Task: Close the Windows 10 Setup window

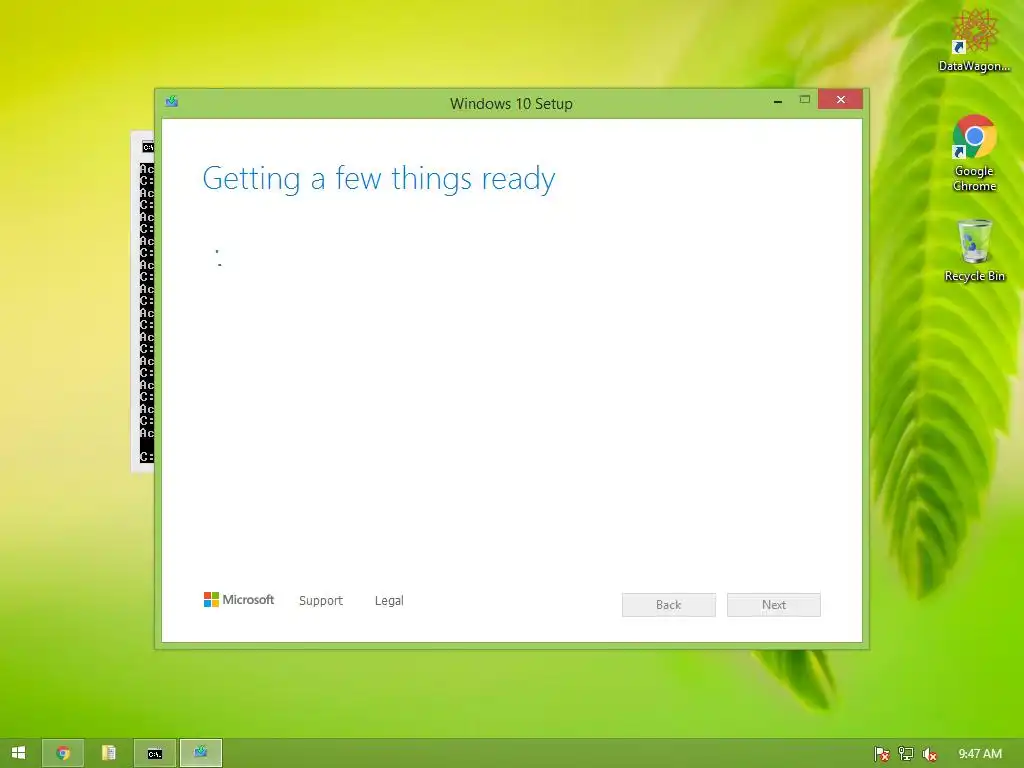Action: (x=840, y=99)
